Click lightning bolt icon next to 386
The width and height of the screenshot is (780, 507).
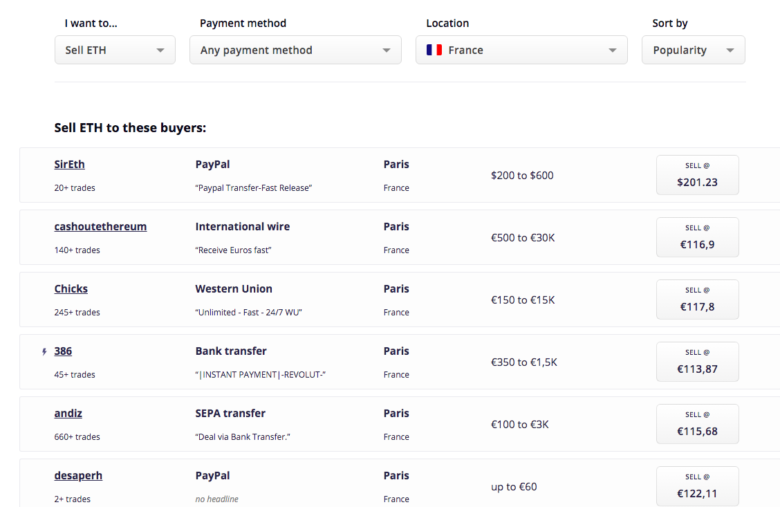pyautogui.click(x=44, y=352)
